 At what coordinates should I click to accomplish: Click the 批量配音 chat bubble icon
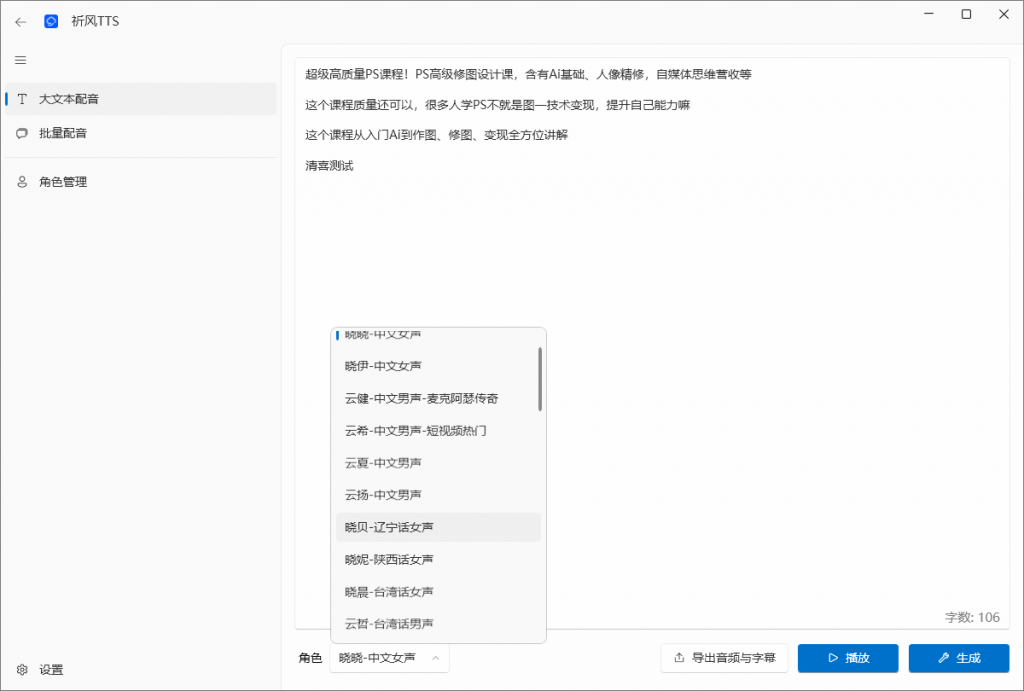pos(21,133)
